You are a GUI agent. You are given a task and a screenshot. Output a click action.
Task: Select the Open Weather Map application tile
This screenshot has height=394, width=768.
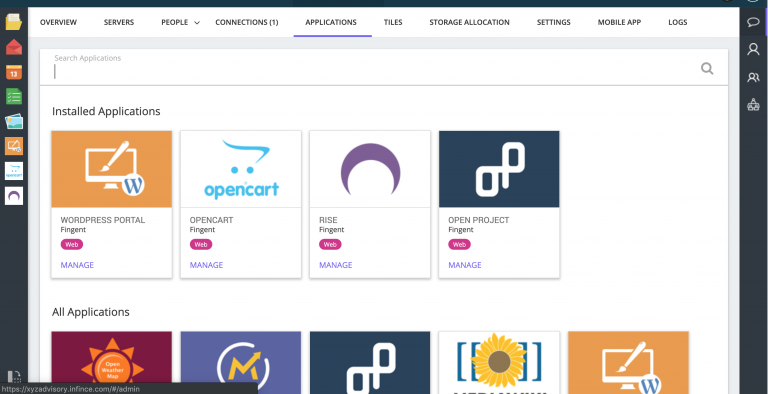point(112,363)
